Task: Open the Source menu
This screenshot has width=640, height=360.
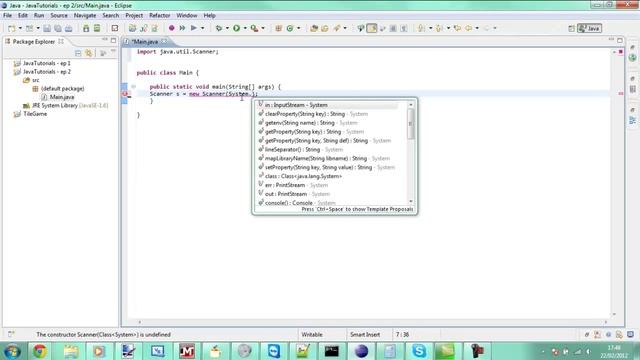Action: point(59,16)
